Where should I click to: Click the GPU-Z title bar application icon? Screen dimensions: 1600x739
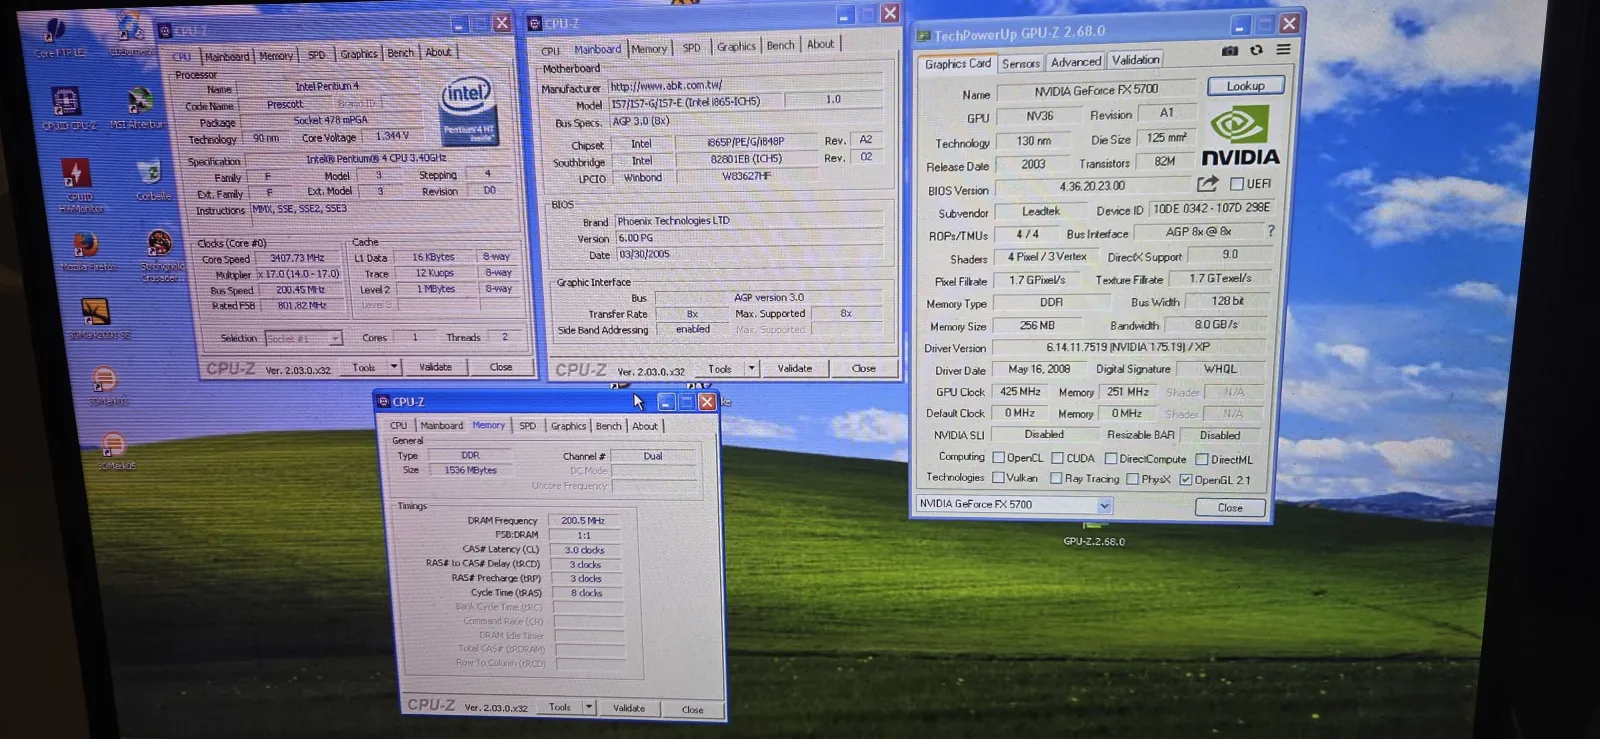[x=923, y=35]
